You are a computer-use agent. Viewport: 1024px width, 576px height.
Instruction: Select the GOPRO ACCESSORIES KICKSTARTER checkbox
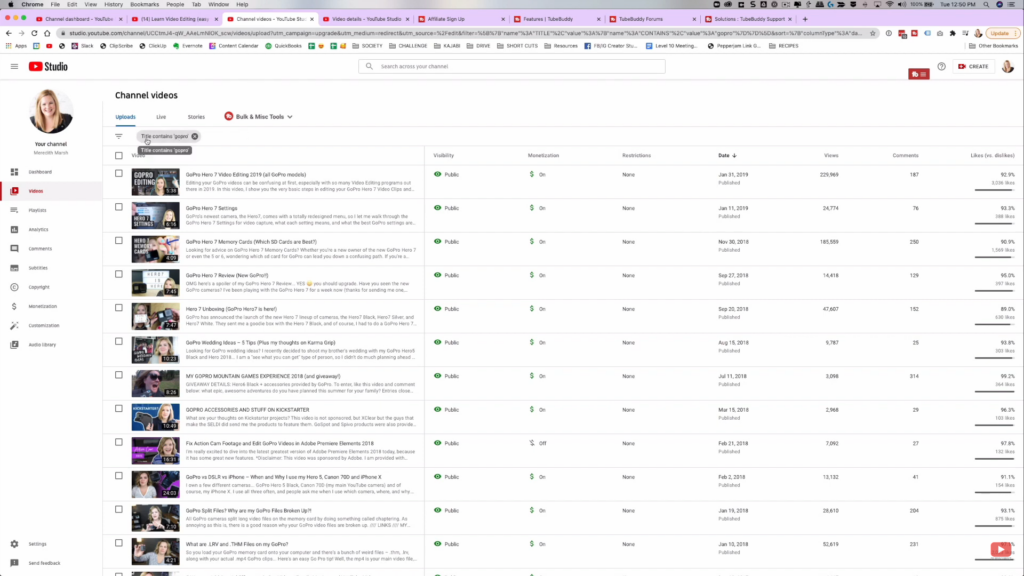[x=119, y=409]
